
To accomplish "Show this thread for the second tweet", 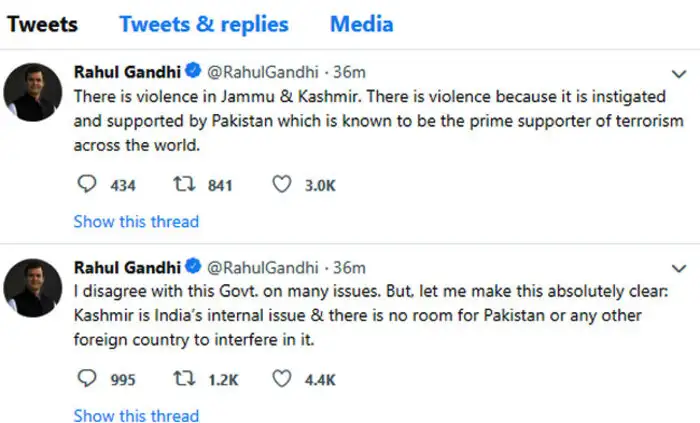I will click(136, 415).
